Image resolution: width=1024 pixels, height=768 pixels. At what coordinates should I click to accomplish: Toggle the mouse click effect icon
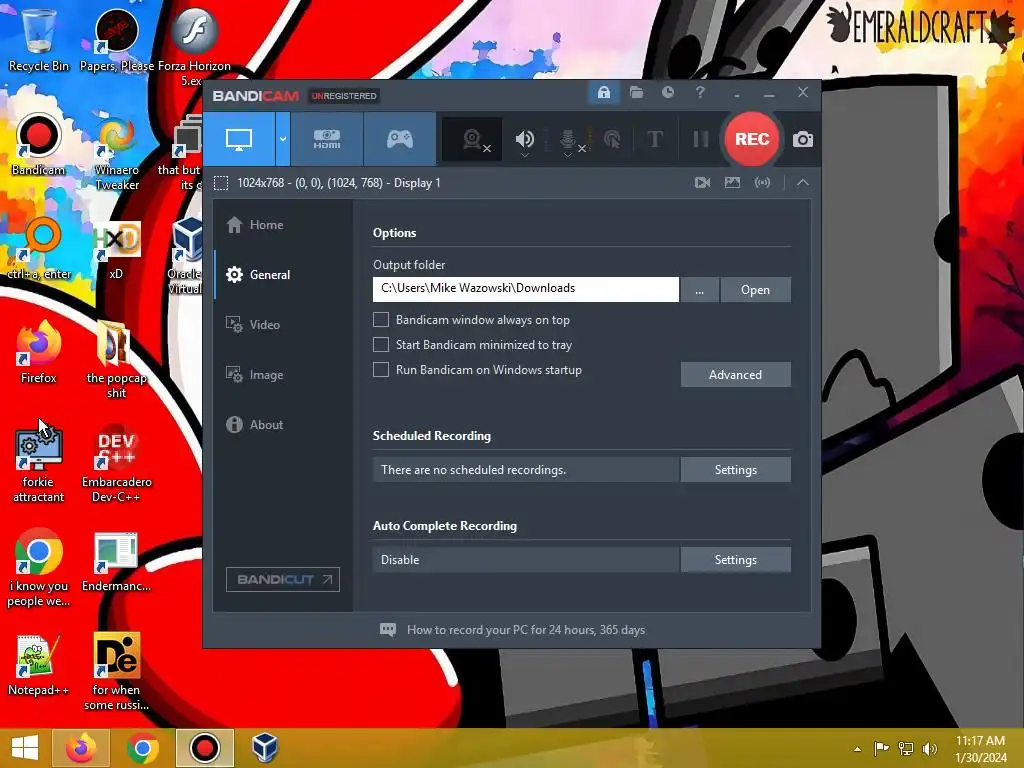pos(612,139)
